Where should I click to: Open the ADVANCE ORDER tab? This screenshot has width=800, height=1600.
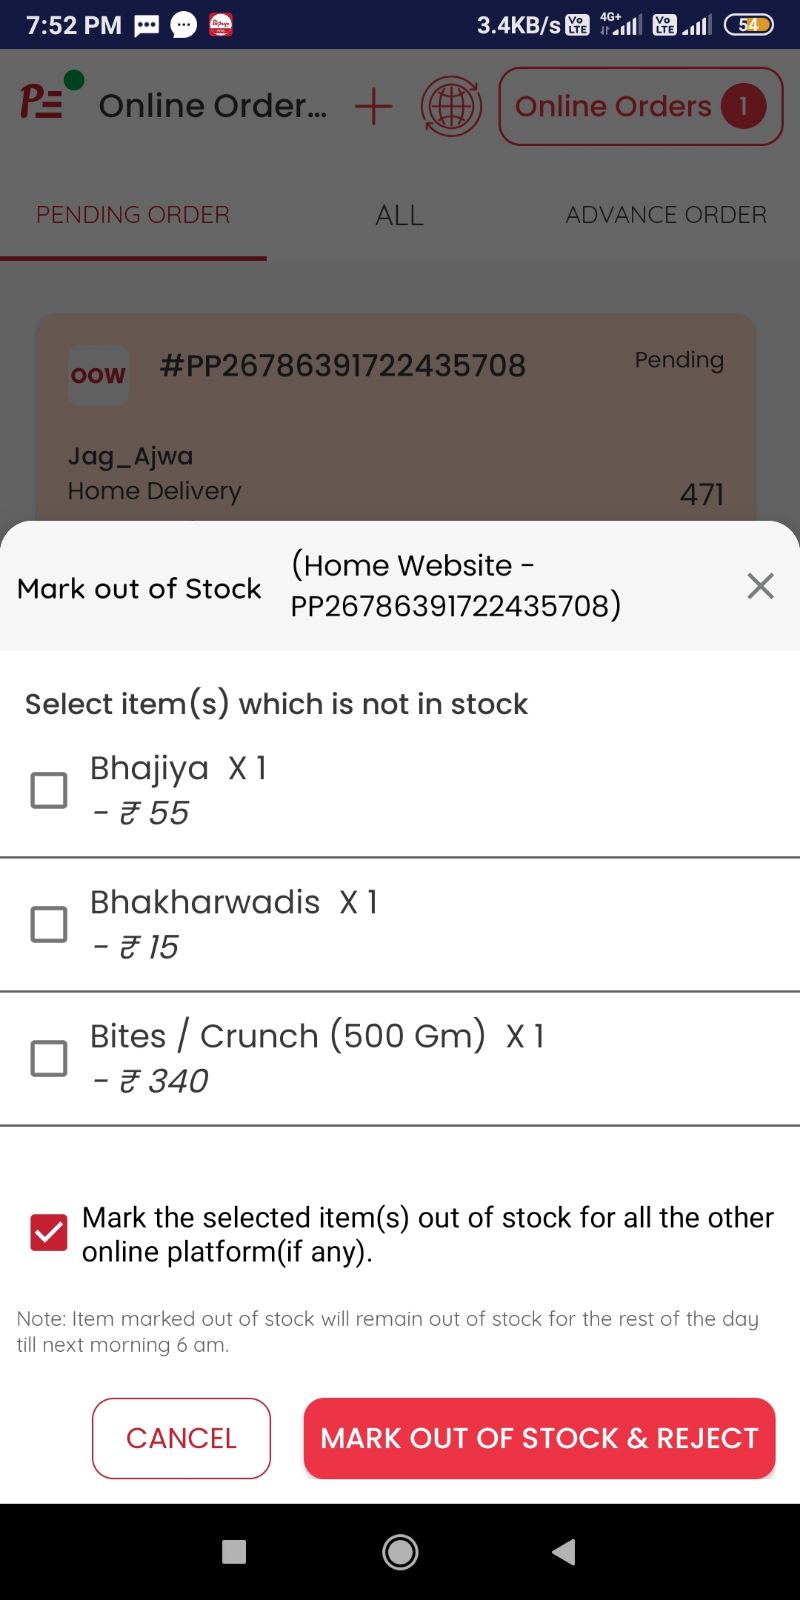(666, 215)
